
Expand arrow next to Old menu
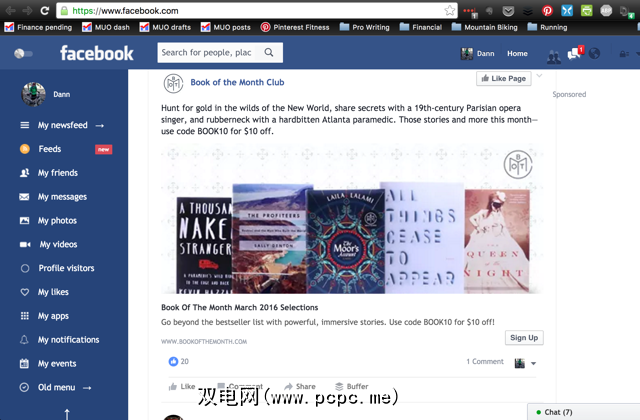click(87, 388)
